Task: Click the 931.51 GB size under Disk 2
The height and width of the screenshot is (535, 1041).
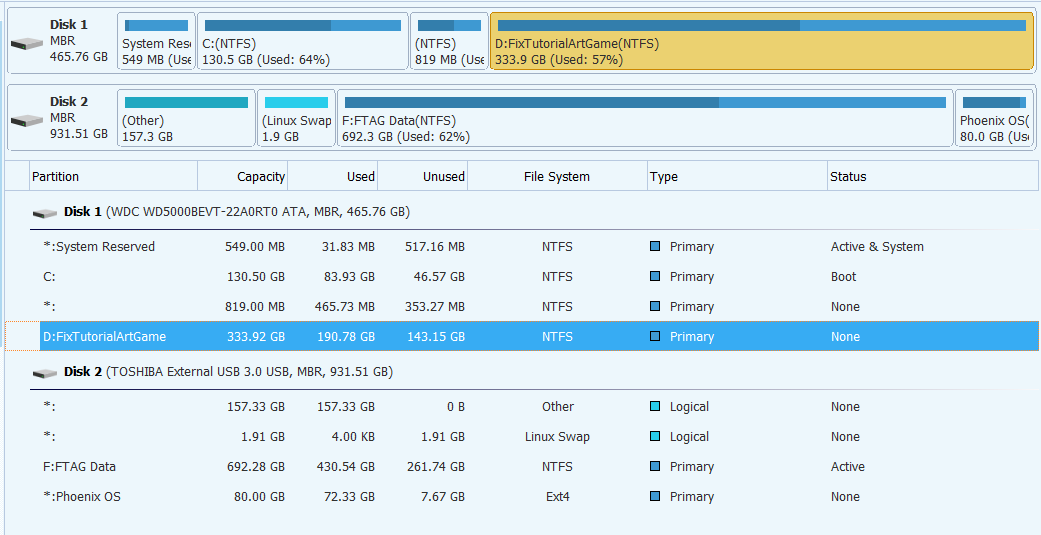Action: click(79, 133)
